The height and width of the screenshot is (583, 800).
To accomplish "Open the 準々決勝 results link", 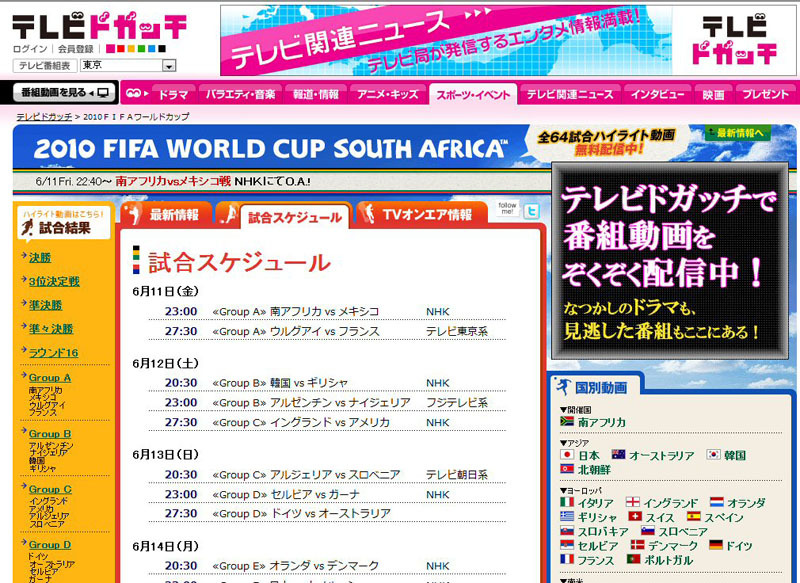I will pyautogui.click(x=51, y=328).
